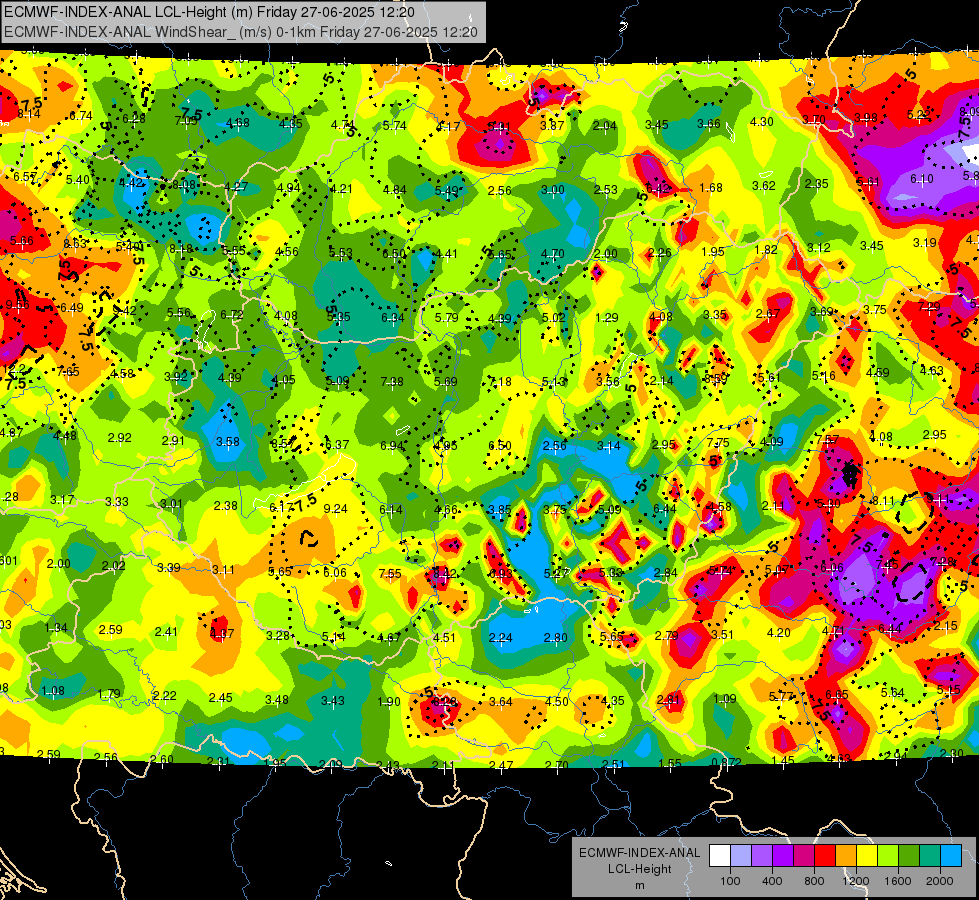Click the legend tick label 1600
The height and width of the screenshot is (900, 979).
click(898, 881)
